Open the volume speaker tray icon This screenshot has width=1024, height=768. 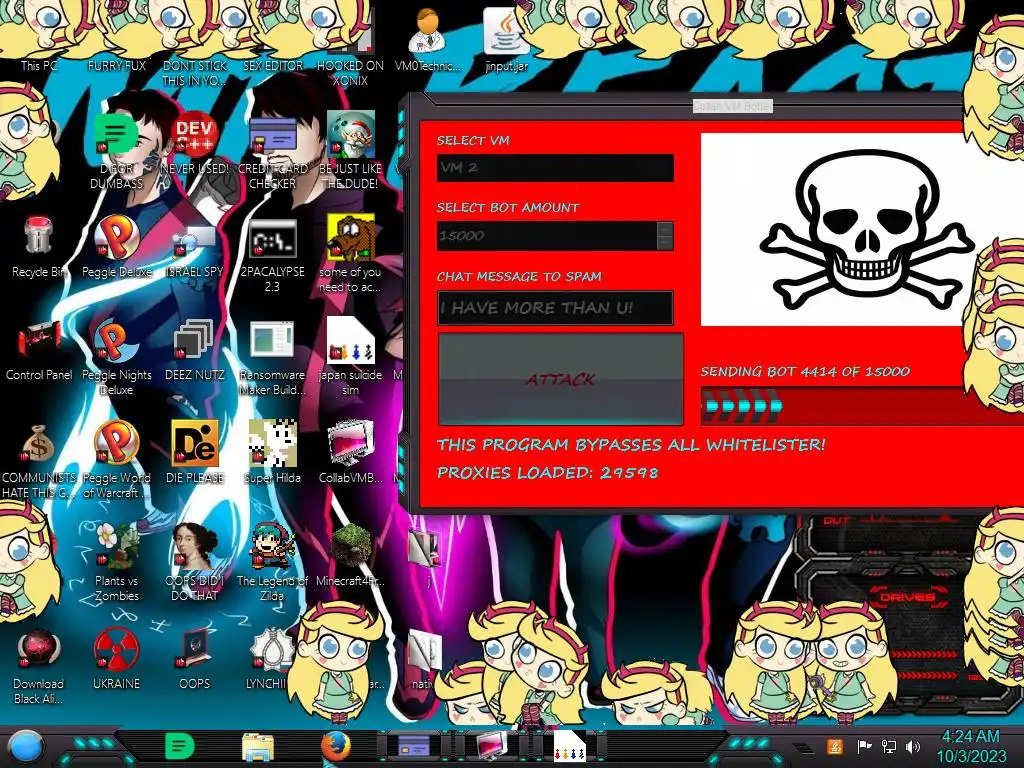pyautogui.click(x=913, y=746)
